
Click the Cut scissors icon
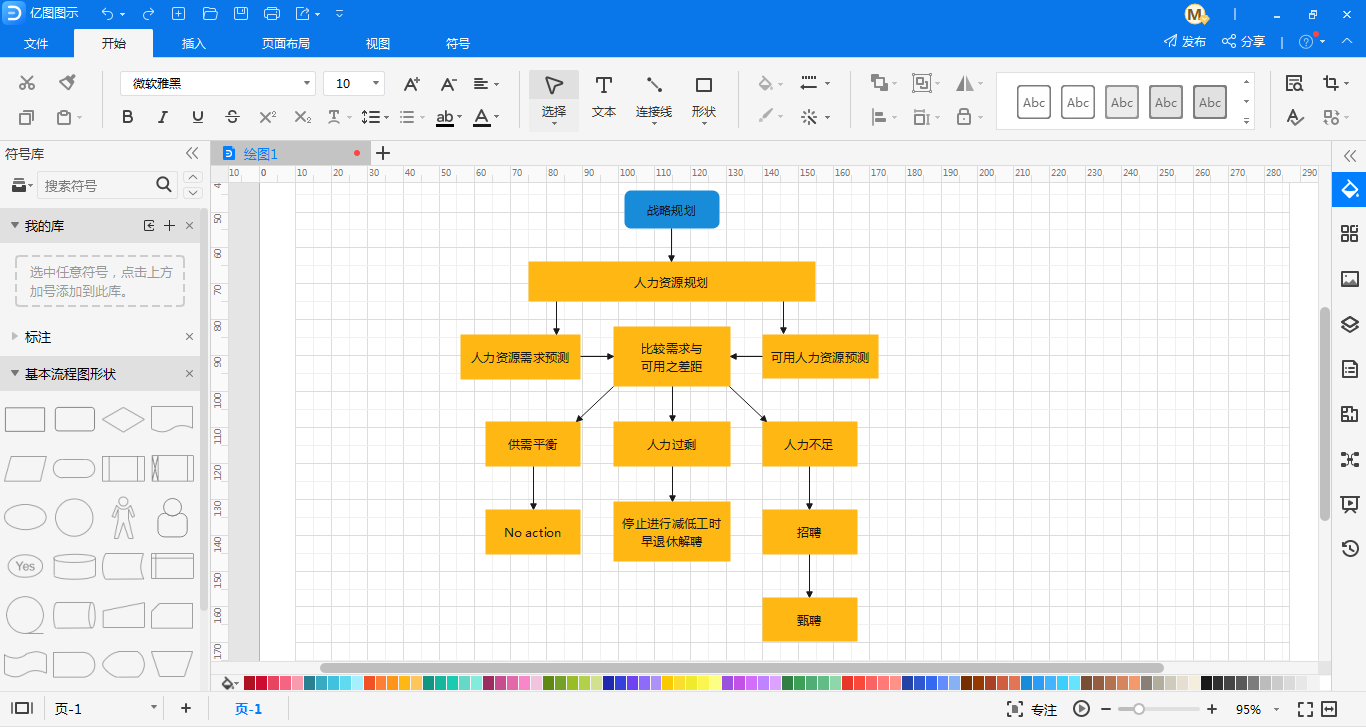coord(27,83)
